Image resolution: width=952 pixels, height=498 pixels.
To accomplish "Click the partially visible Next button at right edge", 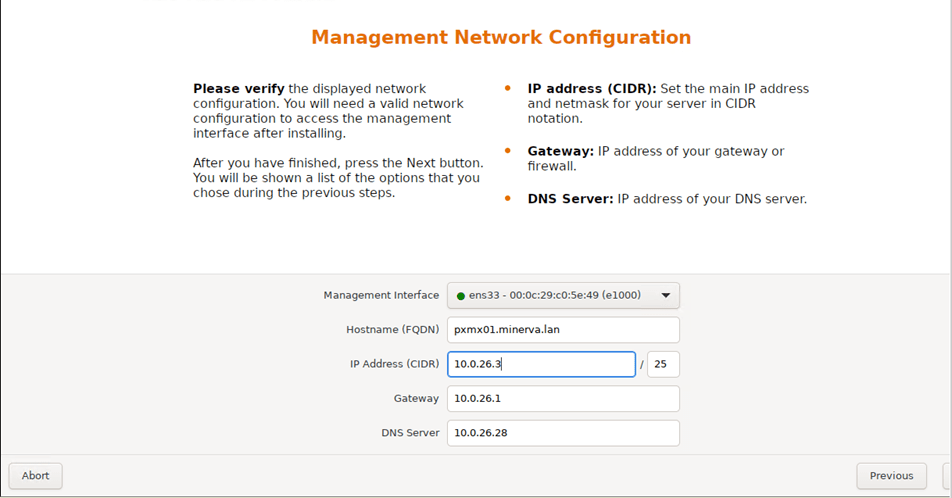I will 947,476.
